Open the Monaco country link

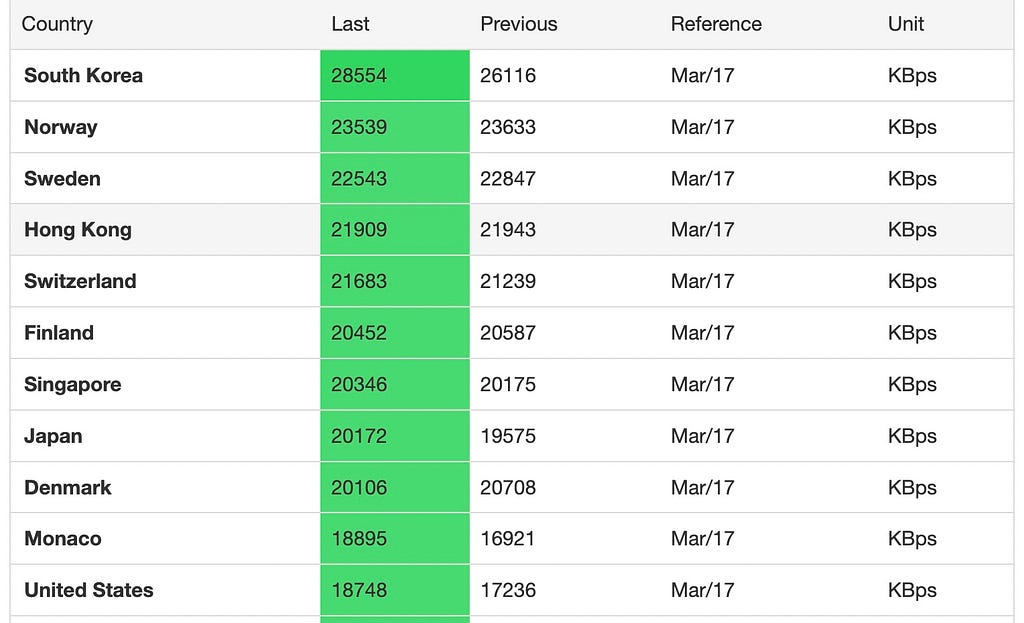63,539
